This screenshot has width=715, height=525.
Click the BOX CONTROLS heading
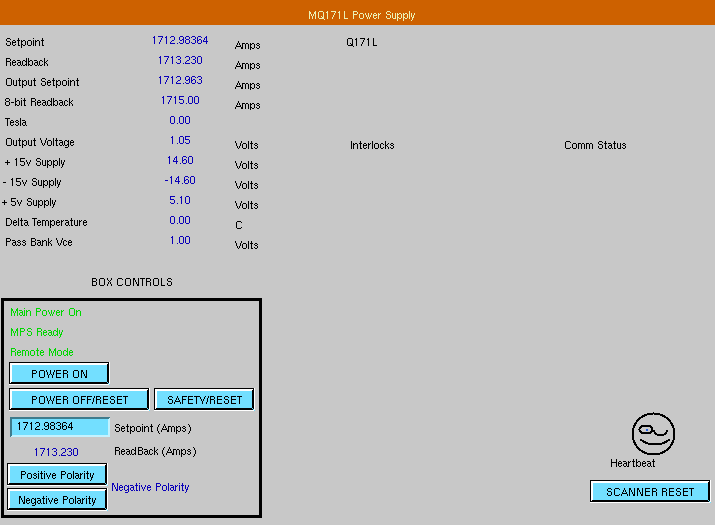point(132,282)
